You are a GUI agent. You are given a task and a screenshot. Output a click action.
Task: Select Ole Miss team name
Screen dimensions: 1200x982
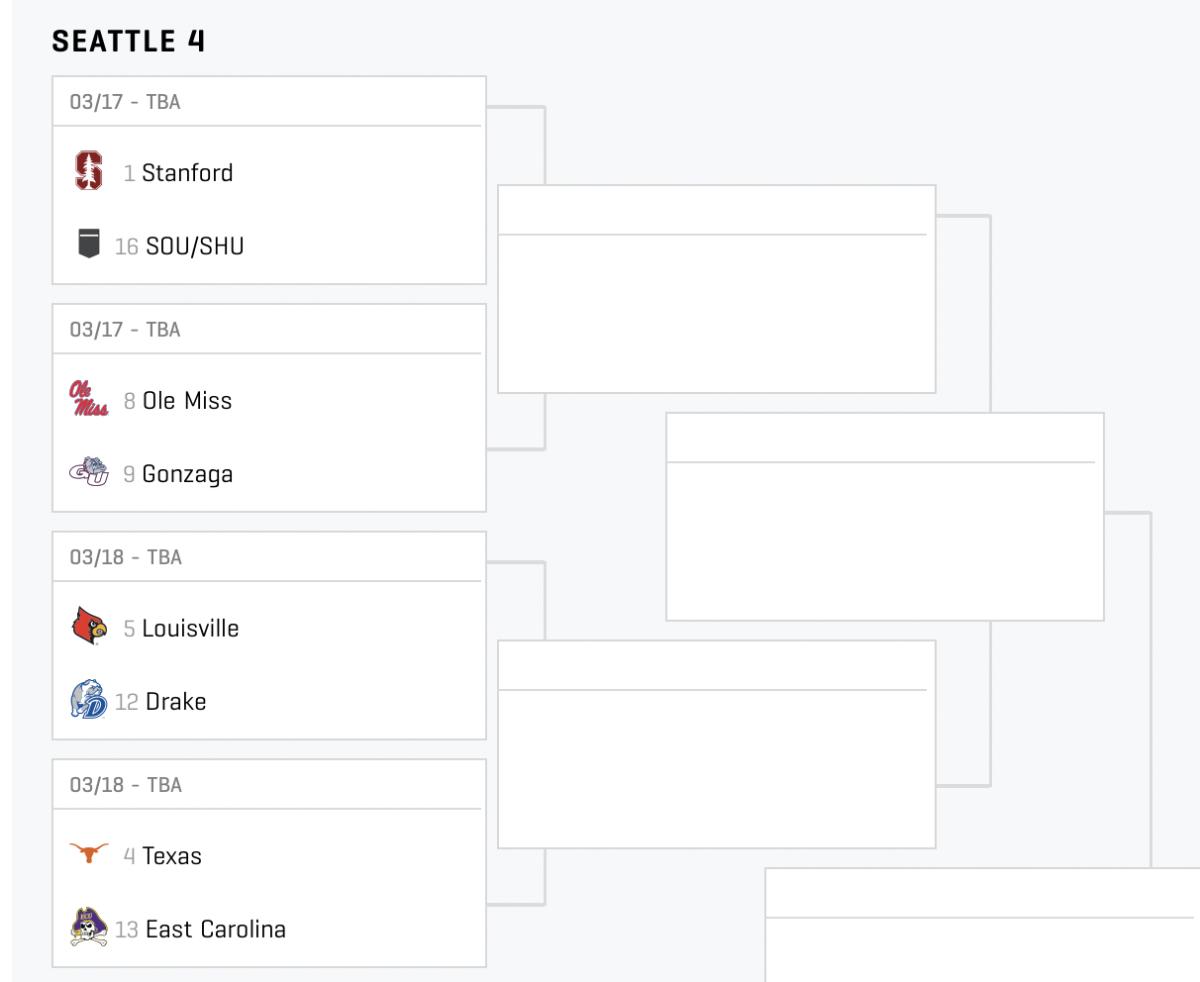(x=187, y=401)
